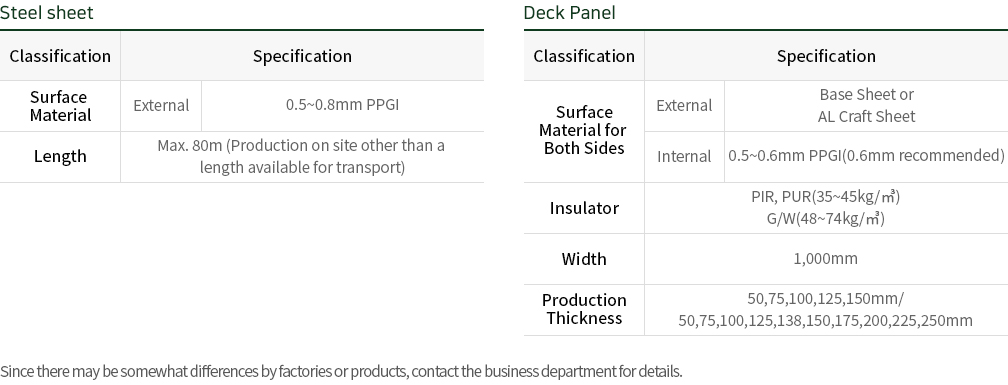Select the Classification header in Deck Panel table
Viewport: 1008px width, 385px height.
pos(584,56)
